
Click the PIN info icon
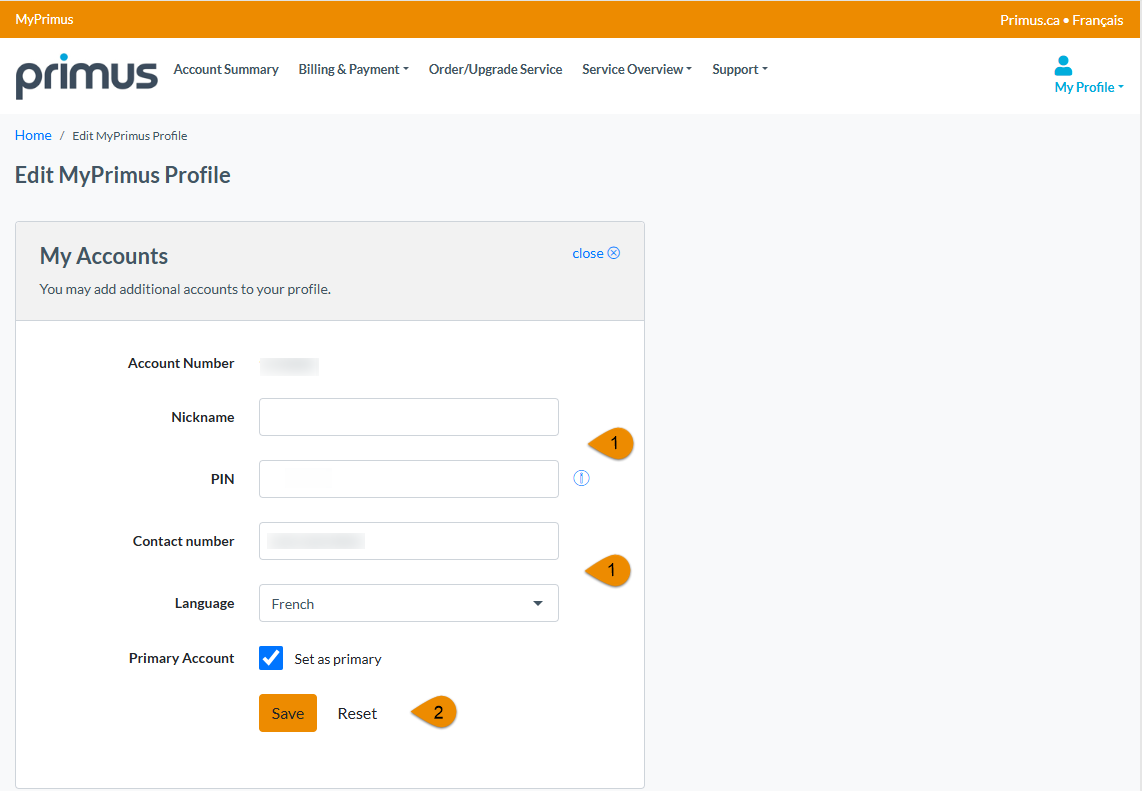(581, 478)
